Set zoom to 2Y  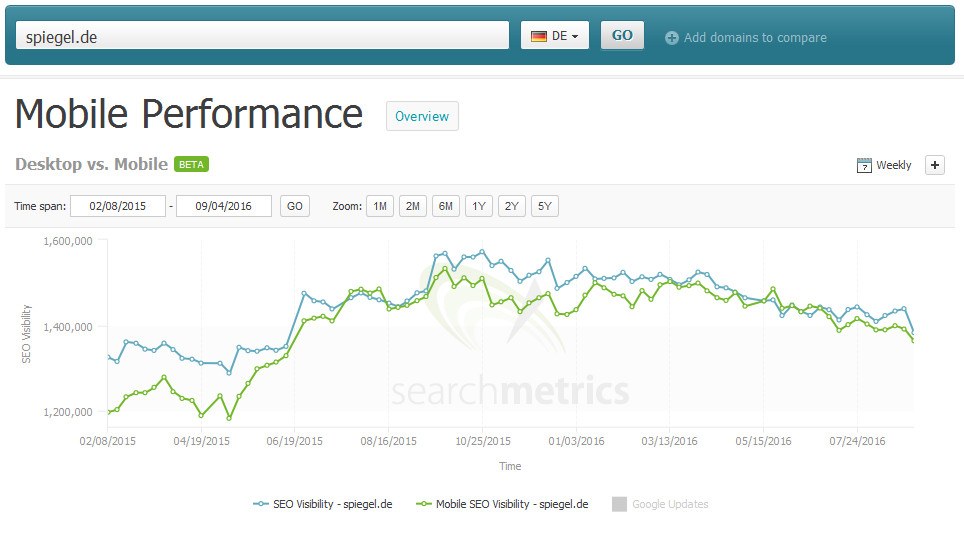click(512, 206)
